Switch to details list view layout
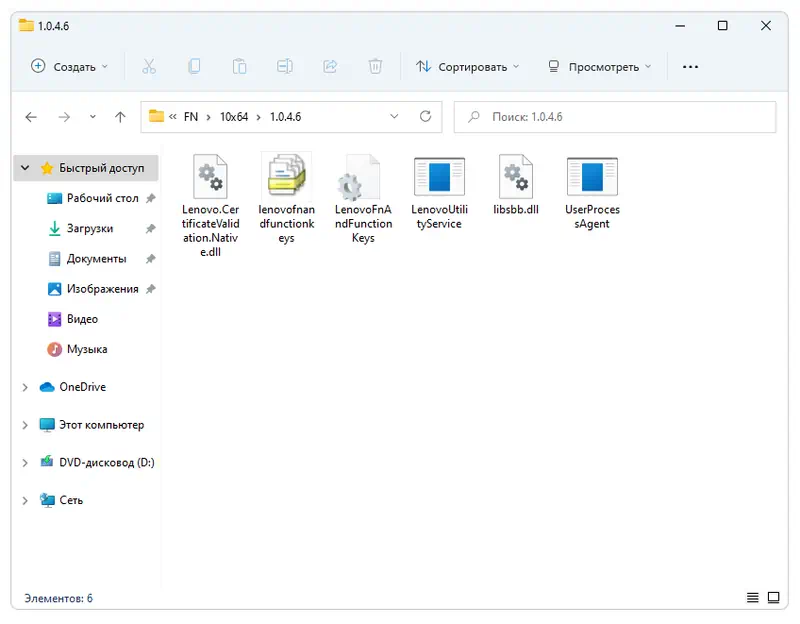Viewport: 800px width, 624px height. (x=753, y=598)
